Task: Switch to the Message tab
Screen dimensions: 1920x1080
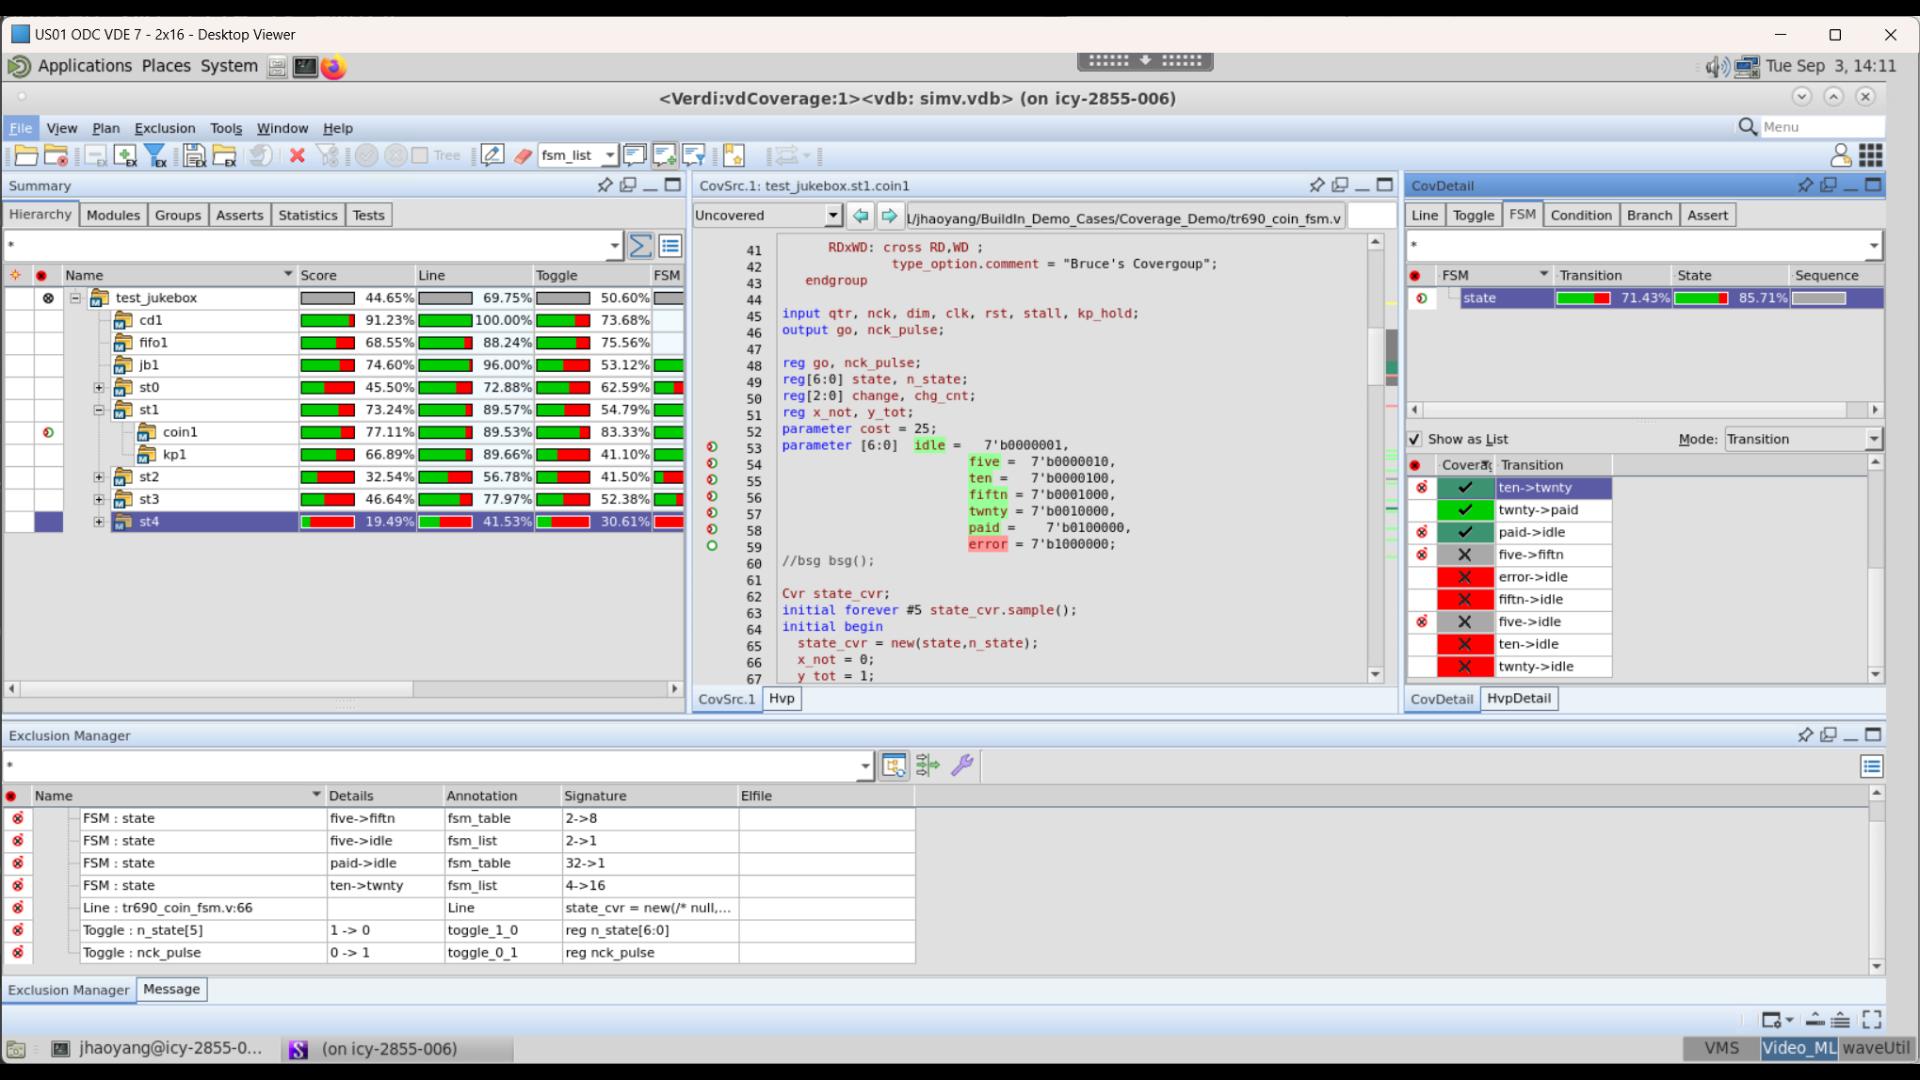Action: 171,989
